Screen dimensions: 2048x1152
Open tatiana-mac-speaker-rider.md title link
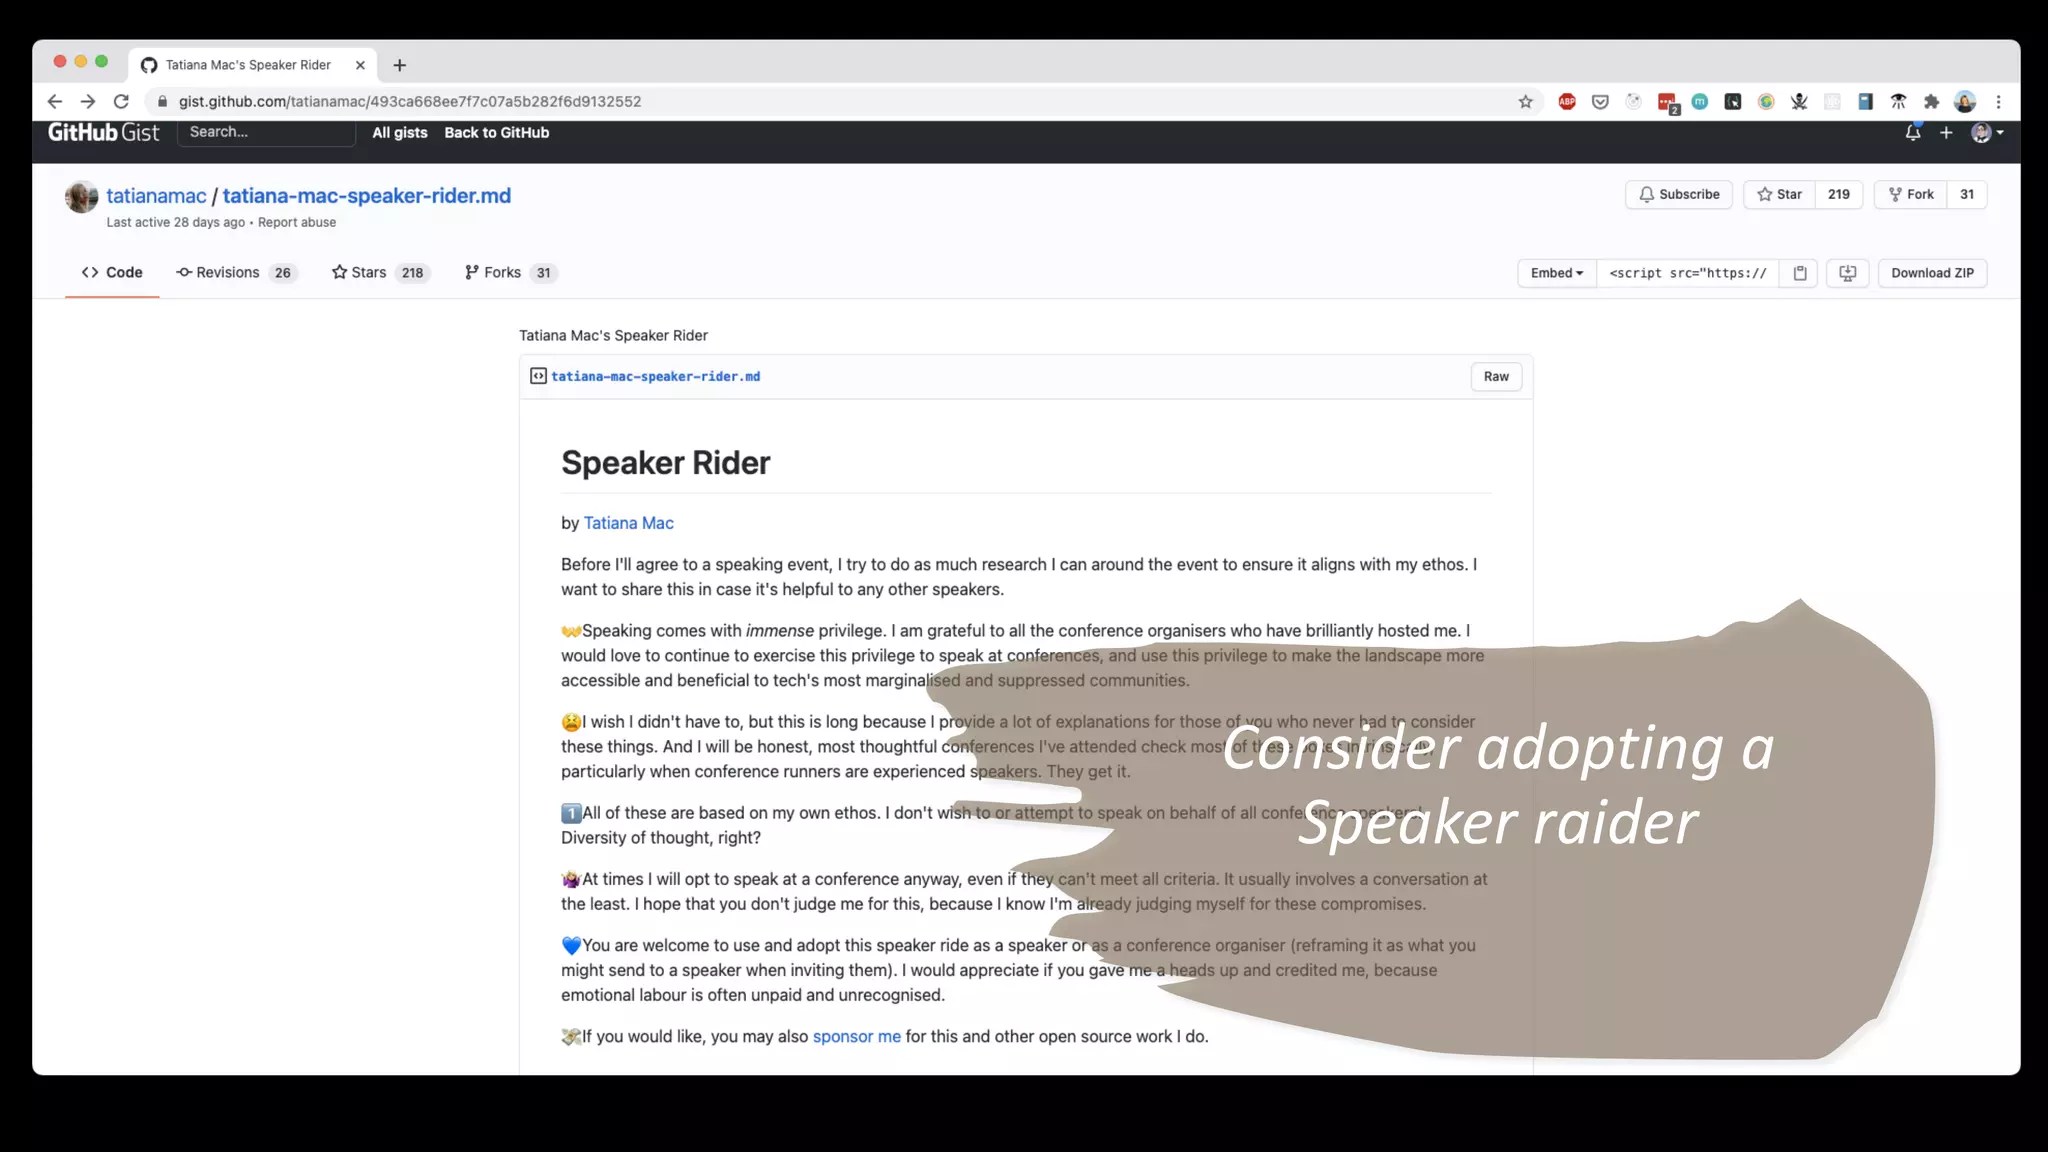click(366, 196)
